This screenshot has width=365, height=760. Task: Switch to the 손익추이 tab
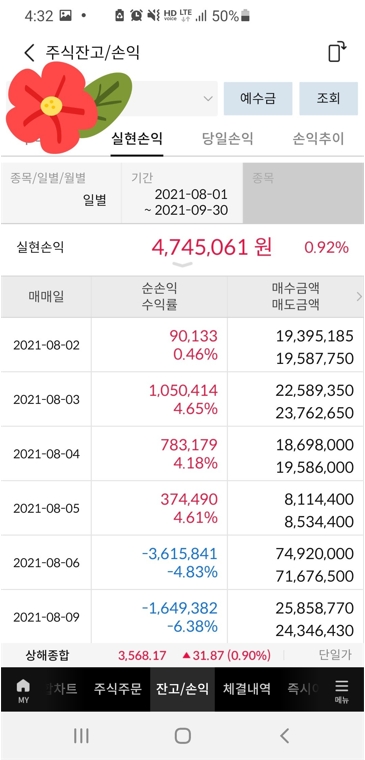318,139
